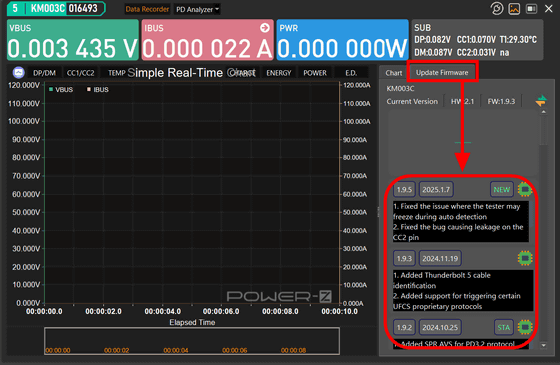This screenshot has height=365, width=560.
Task: Click the chip icon for firmware 1.9.5
Action: [x=525, y=189]
